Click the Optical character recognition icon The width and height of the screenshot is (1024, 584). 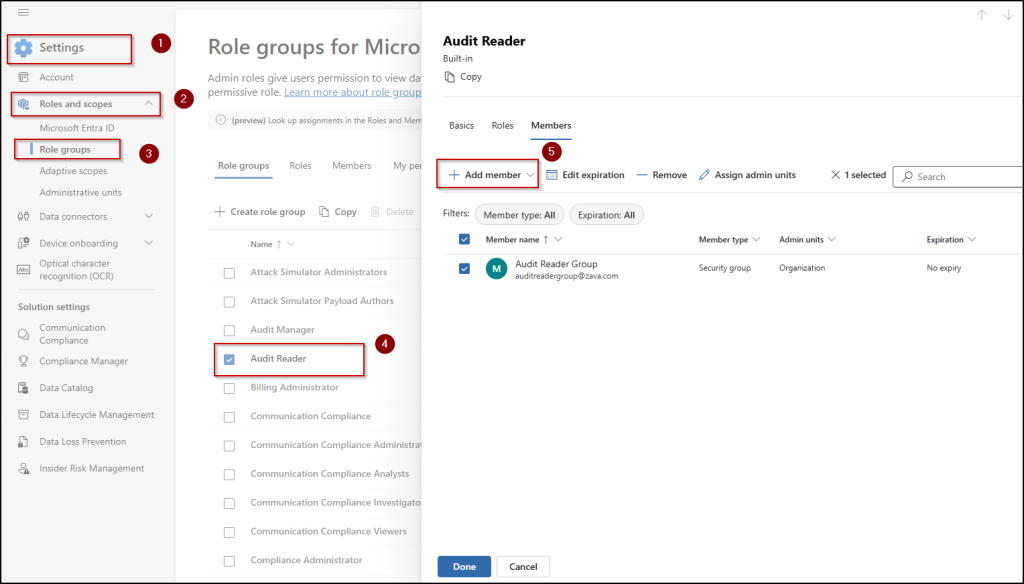(24, 269)
